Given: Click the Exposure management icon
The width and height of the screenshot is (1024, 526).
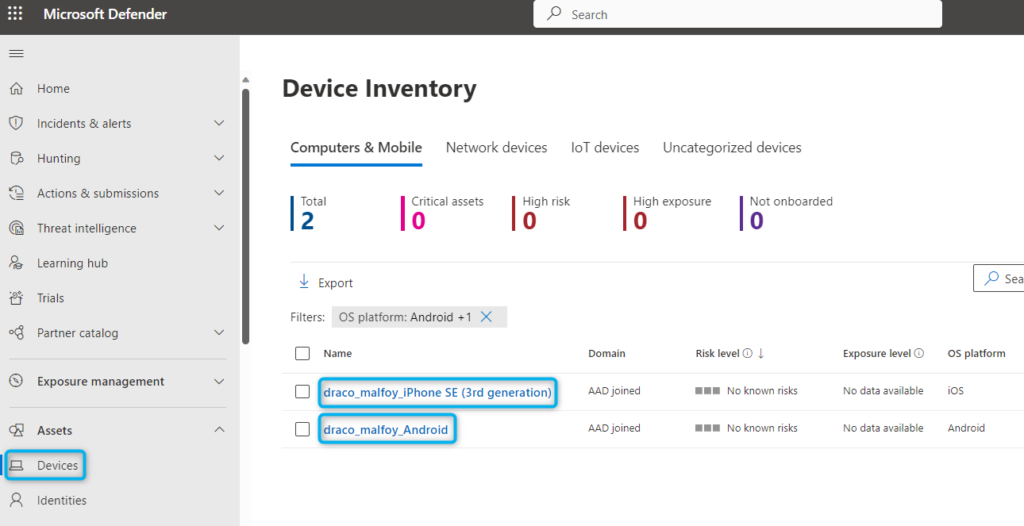Looking at the screenshot, I should pyautogui.click(x=16, y=381).
